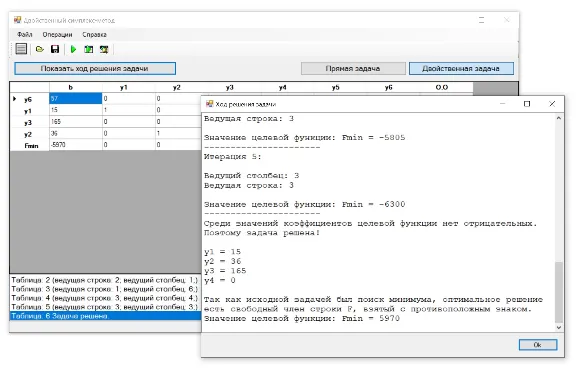Select the Fmin cell containing -5970

76,145
